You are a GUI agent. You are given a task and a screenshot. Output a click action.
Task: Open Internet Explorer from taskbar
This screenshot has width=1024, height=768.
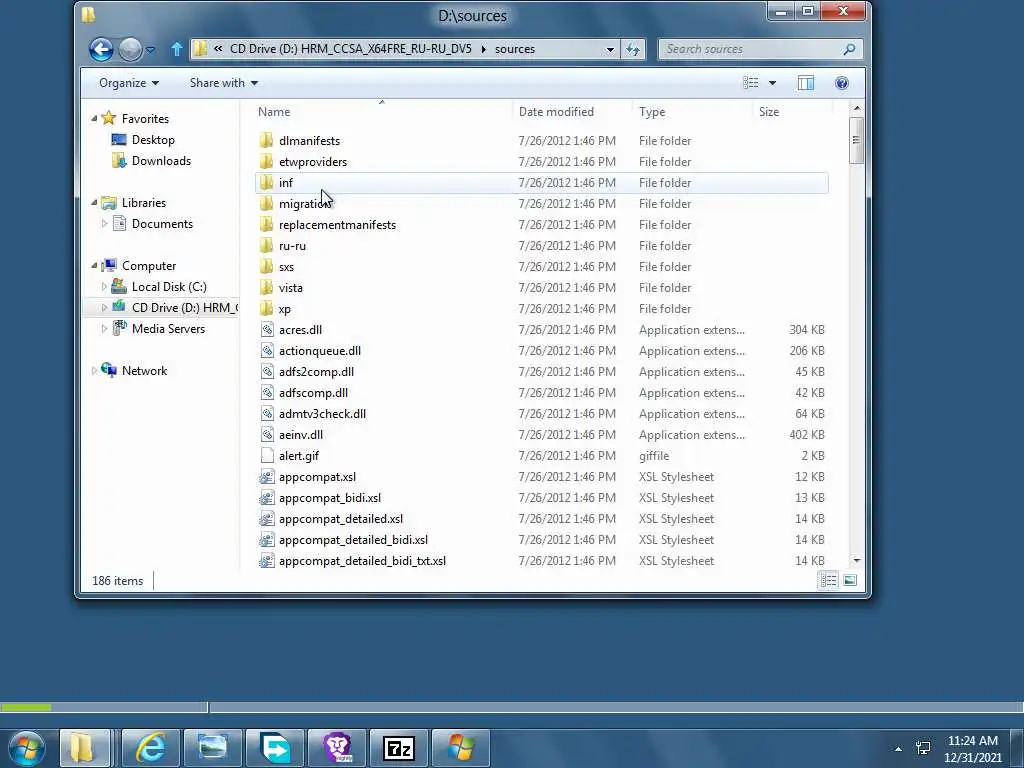(151, 748)
